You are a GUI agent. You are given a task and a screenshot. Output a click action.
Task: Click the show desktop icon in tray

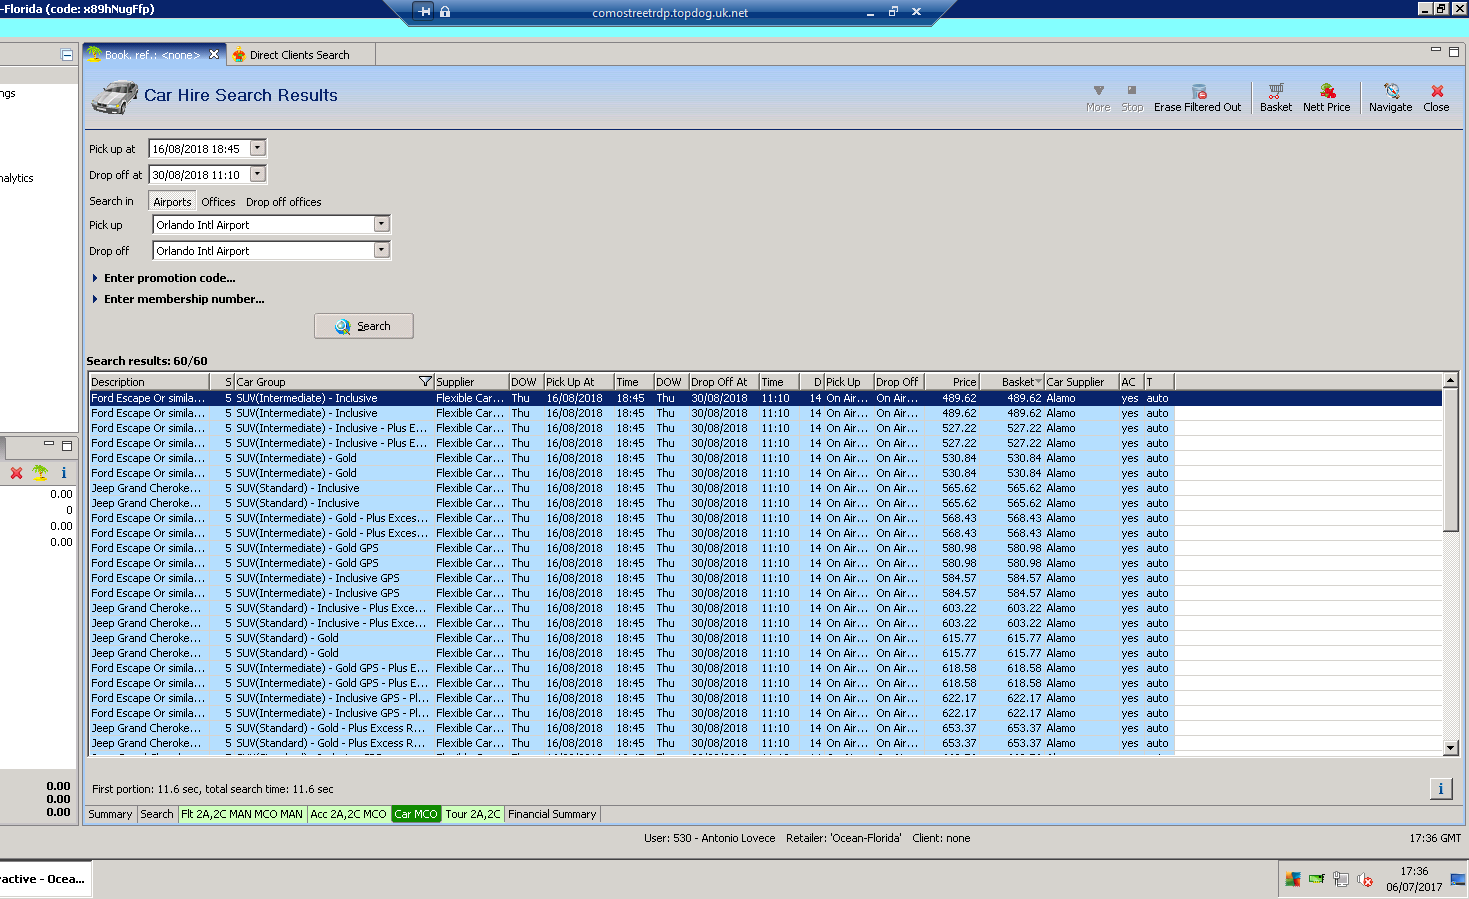tap(1457, 879)
